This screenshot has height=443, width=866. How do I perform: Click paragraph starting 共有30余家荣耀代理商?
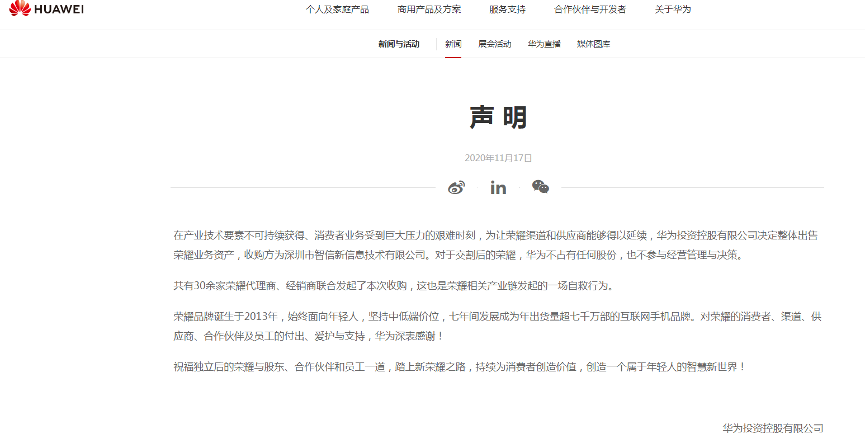tap(393, 286)
